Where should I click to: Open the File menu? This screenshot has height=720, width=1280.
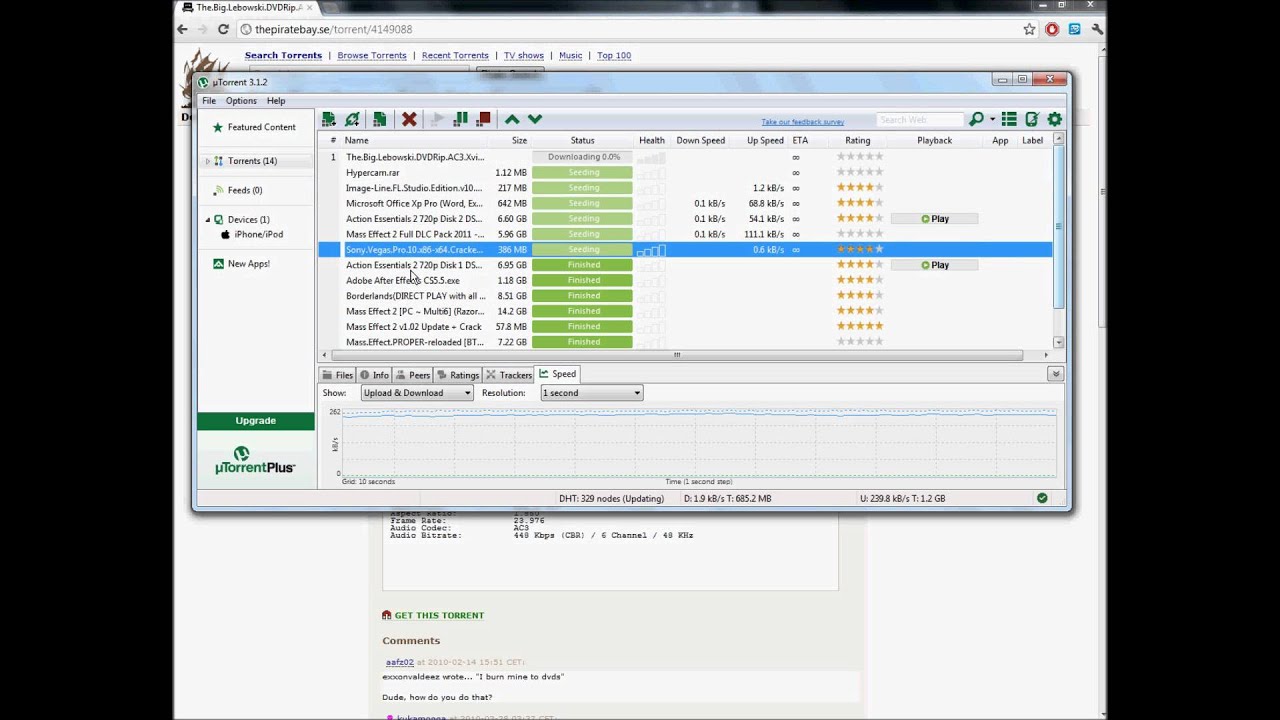209,101
